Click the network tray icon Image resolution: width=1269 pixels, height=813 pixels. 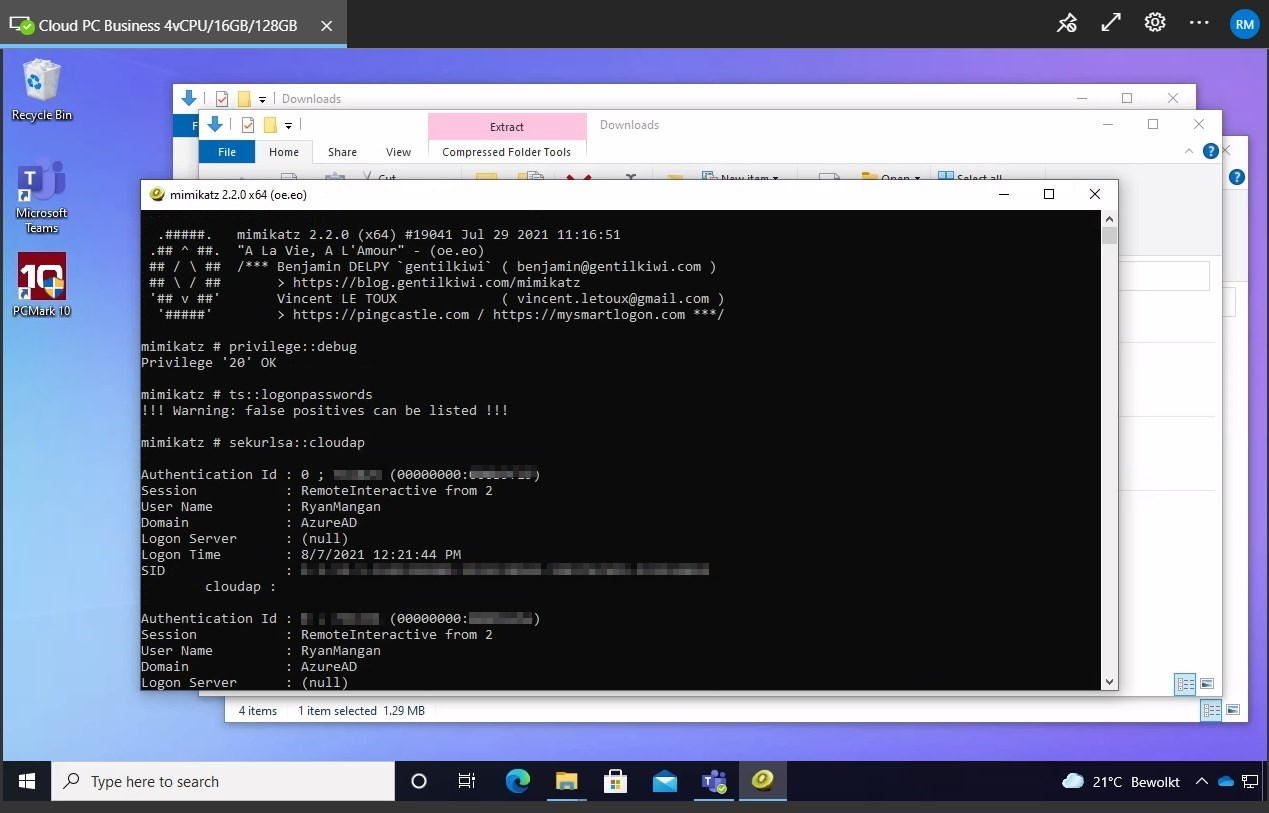coord(1250,782)
